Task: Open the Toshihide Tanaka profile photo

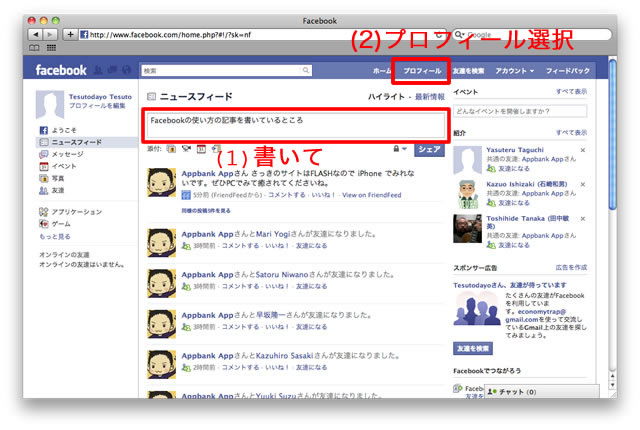Action: pyautogui.click(x=467, y=229)
